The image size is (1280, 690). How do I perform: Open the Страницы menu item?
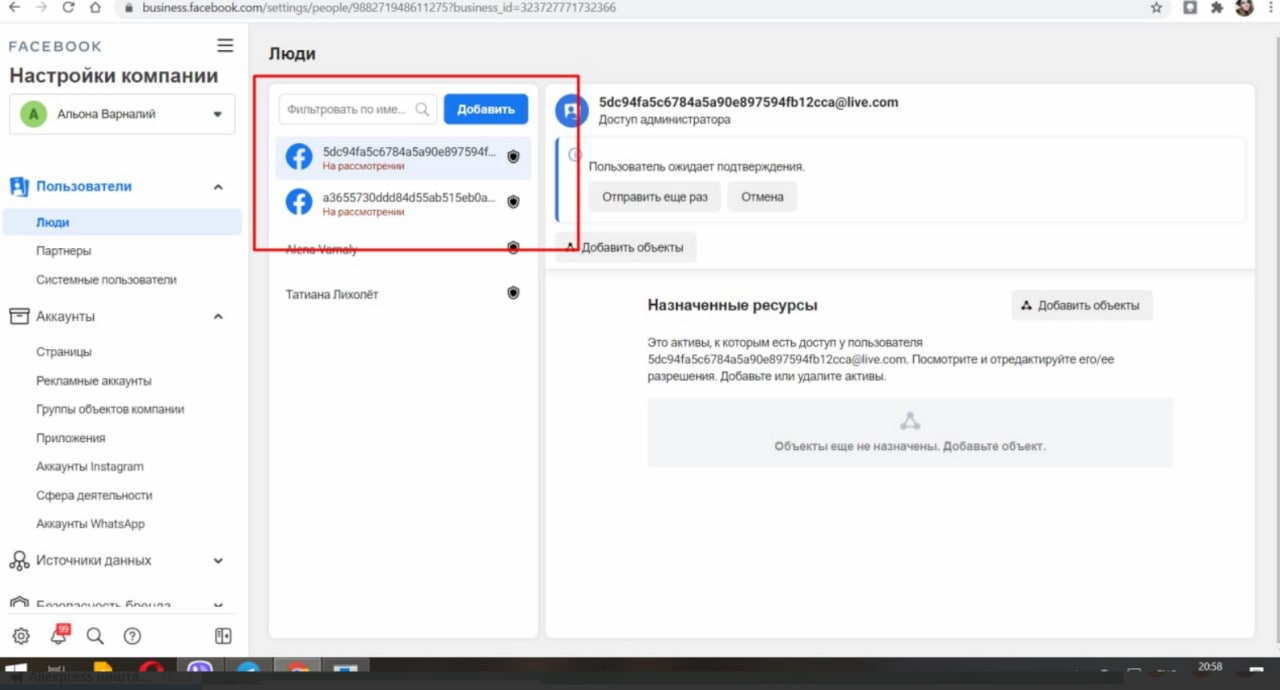64,352
